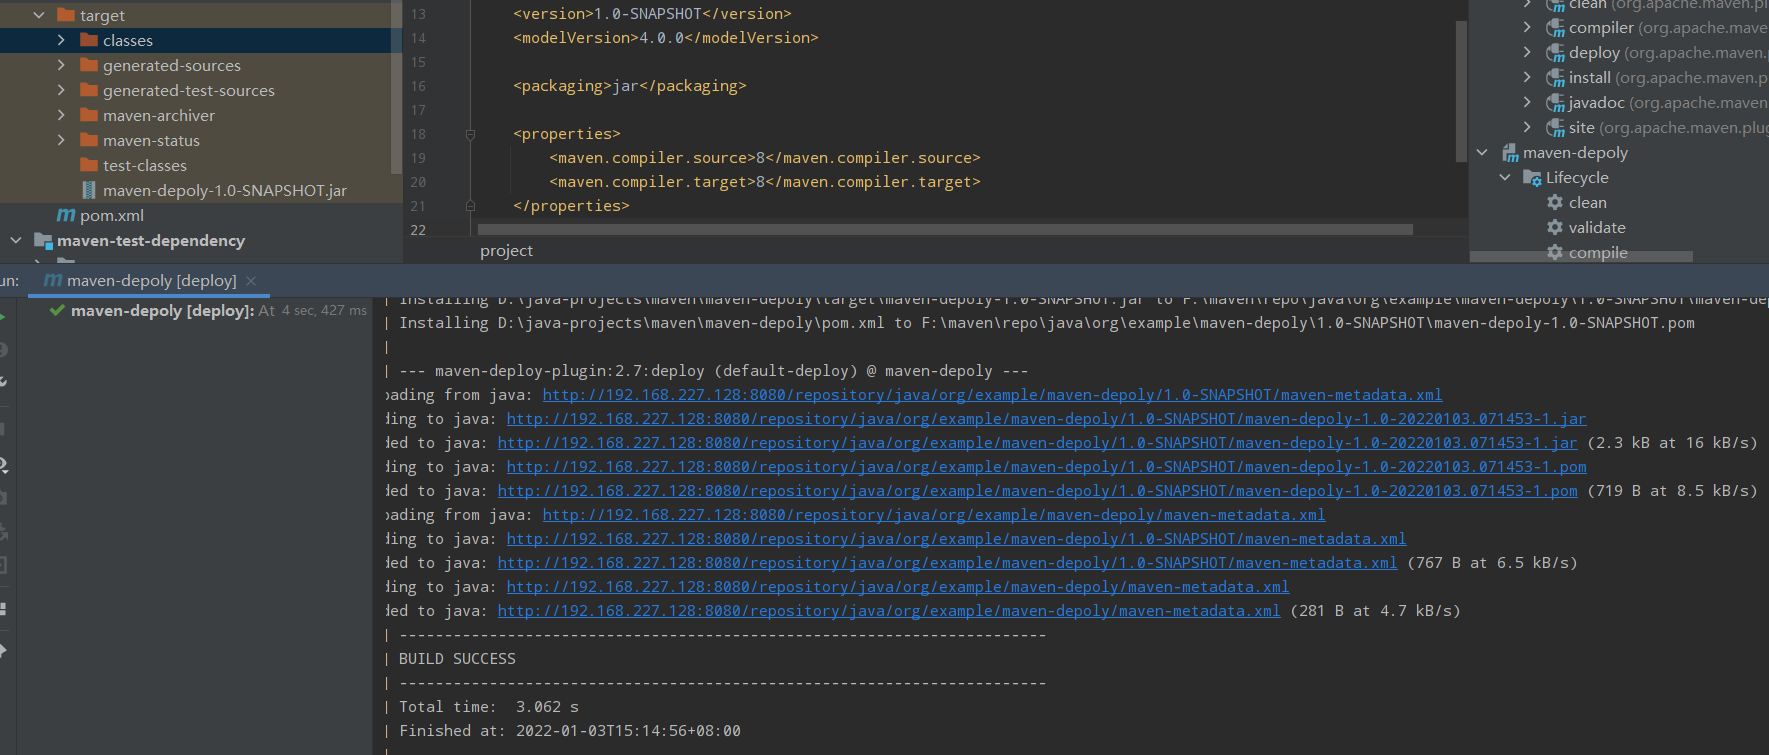1769x755 pixels.
Task: Click the javadoc plugin icon in Maven panel
Action: [1555, 103]
